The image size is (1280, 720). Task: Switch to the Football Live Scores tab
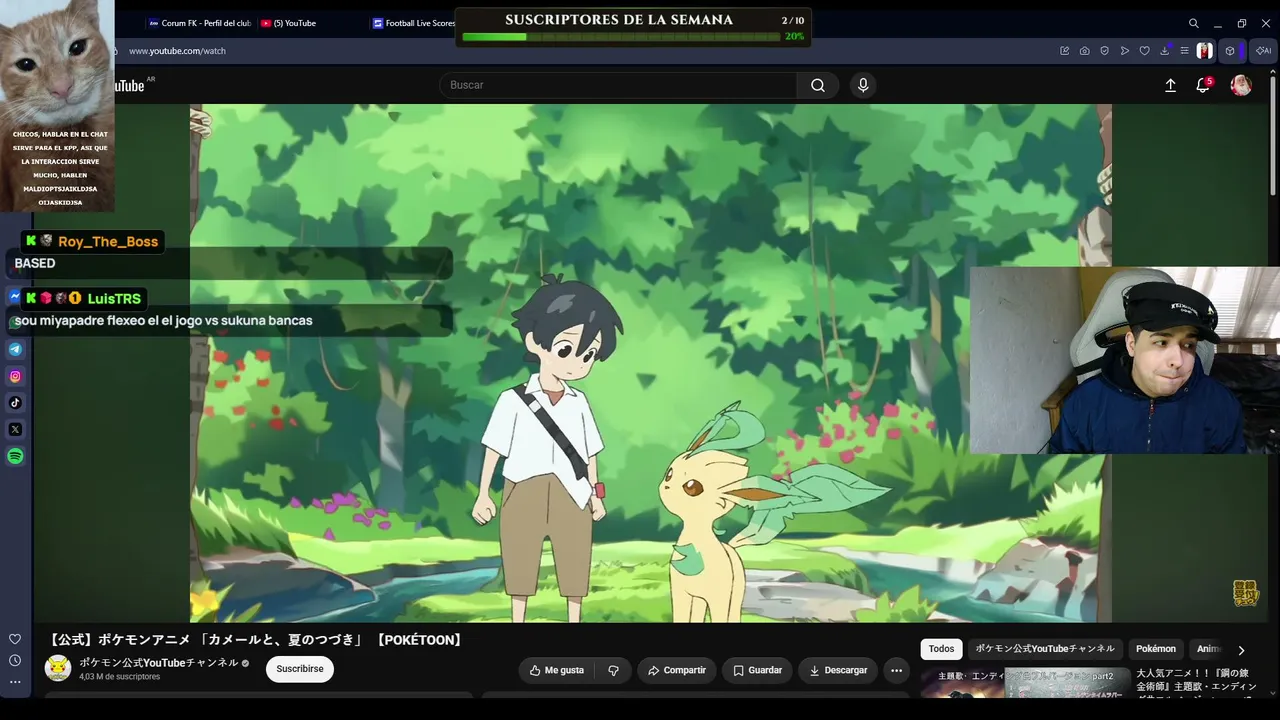[x=413, y=23]
